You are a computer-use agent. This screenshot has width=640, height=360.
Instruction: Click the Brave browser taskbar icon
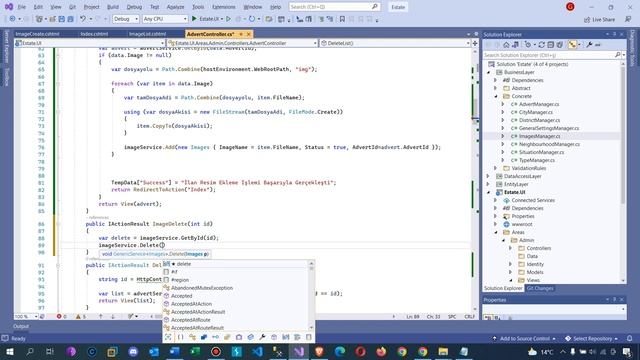coord(319,352)
